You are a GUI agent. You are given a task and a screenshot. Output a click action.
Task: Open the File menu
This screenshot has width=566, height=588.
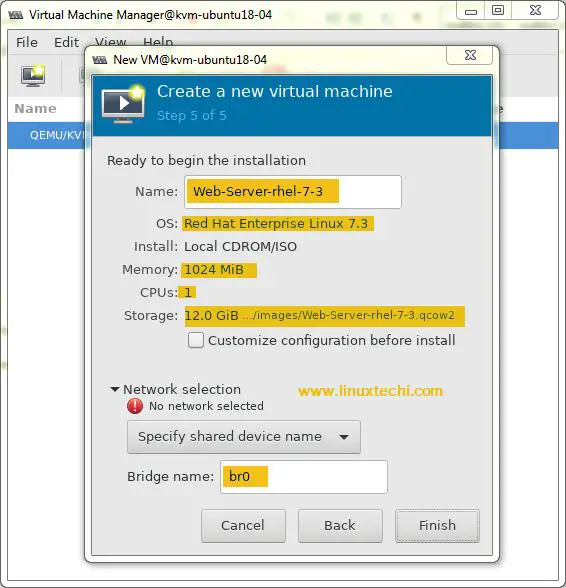pos(27,42)
